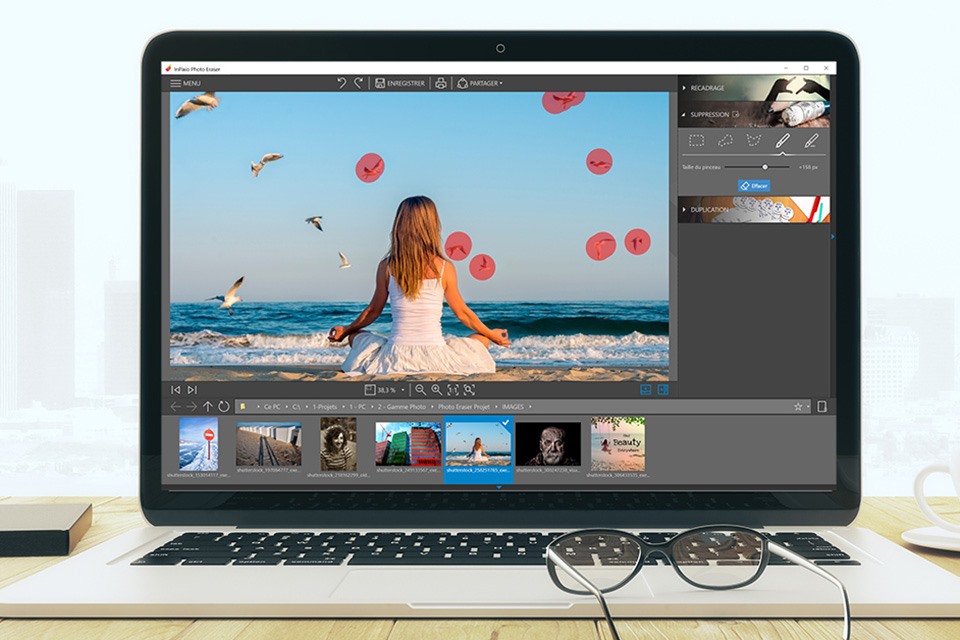Select the lasso selection tool
Screen dimensions: 960x640
pyautogui.click(x=726, y=140)
